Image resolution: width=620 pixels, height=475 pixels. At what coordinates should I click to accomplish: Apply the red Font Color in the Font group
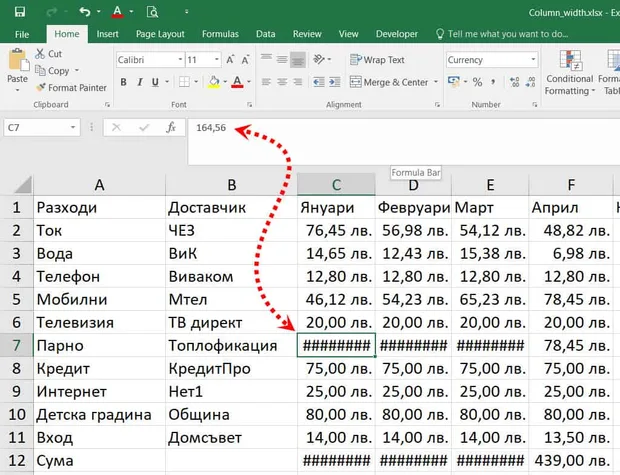237,82
